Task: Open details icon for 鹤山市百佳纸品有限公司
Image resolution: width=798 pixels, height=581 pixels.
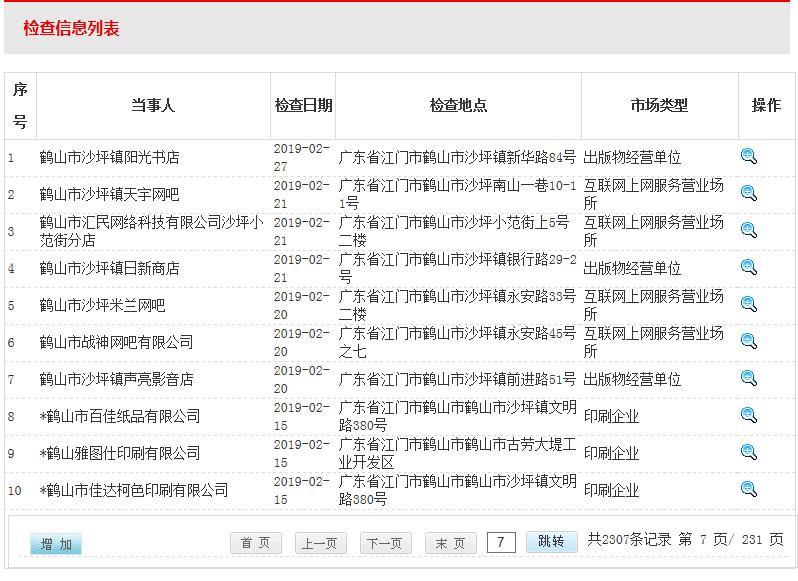Action: (748, 415)
